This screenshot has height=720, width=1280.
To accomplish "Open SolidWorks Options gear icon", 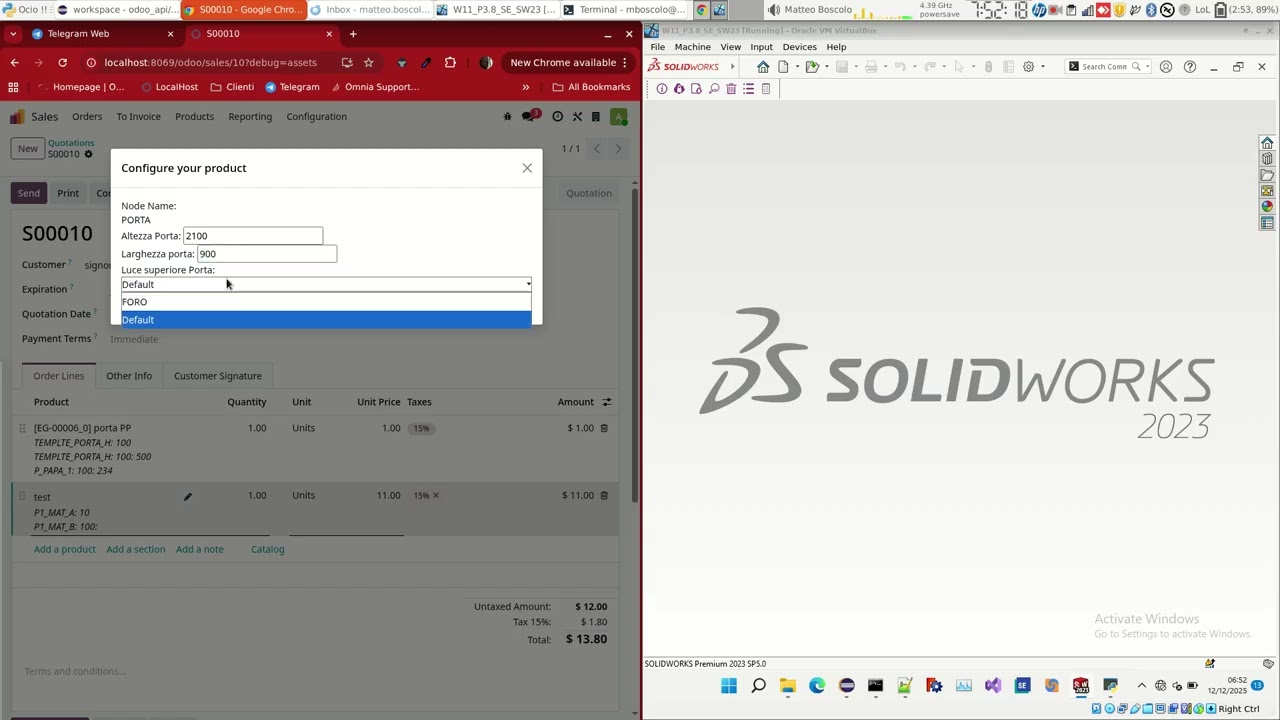I will point(1028,67).
